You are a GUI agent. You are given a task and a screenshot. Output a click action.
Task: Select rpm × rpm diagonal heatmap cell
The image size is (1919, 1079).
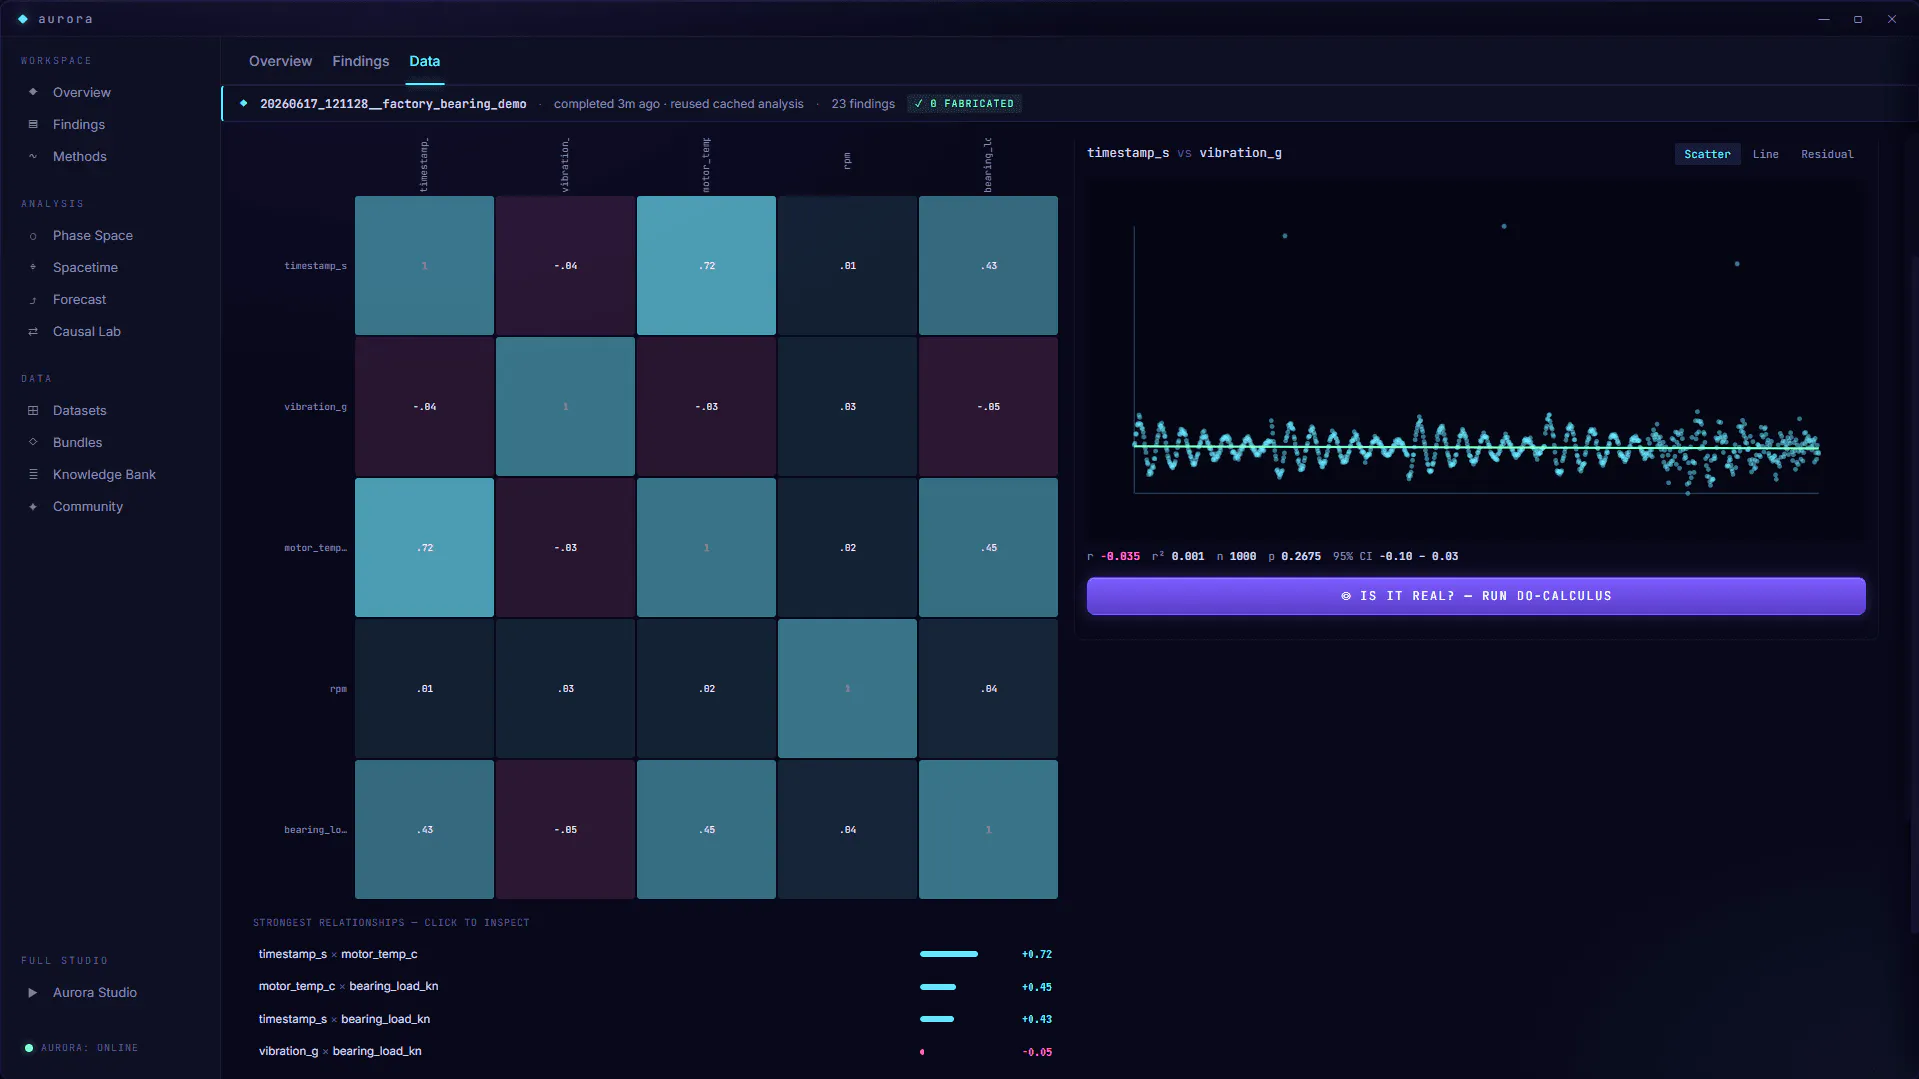click(847, 688)
